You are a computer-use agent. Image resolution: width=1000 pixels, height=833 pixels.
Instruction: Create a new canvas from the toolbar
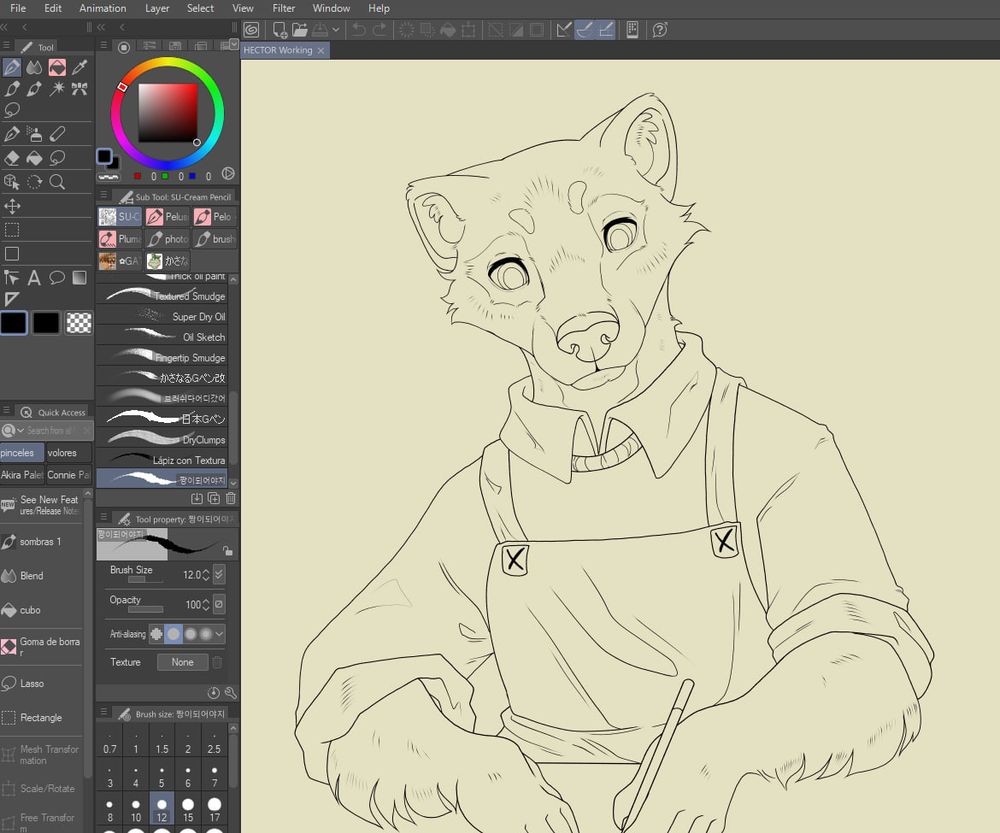[x=279, y=30]
